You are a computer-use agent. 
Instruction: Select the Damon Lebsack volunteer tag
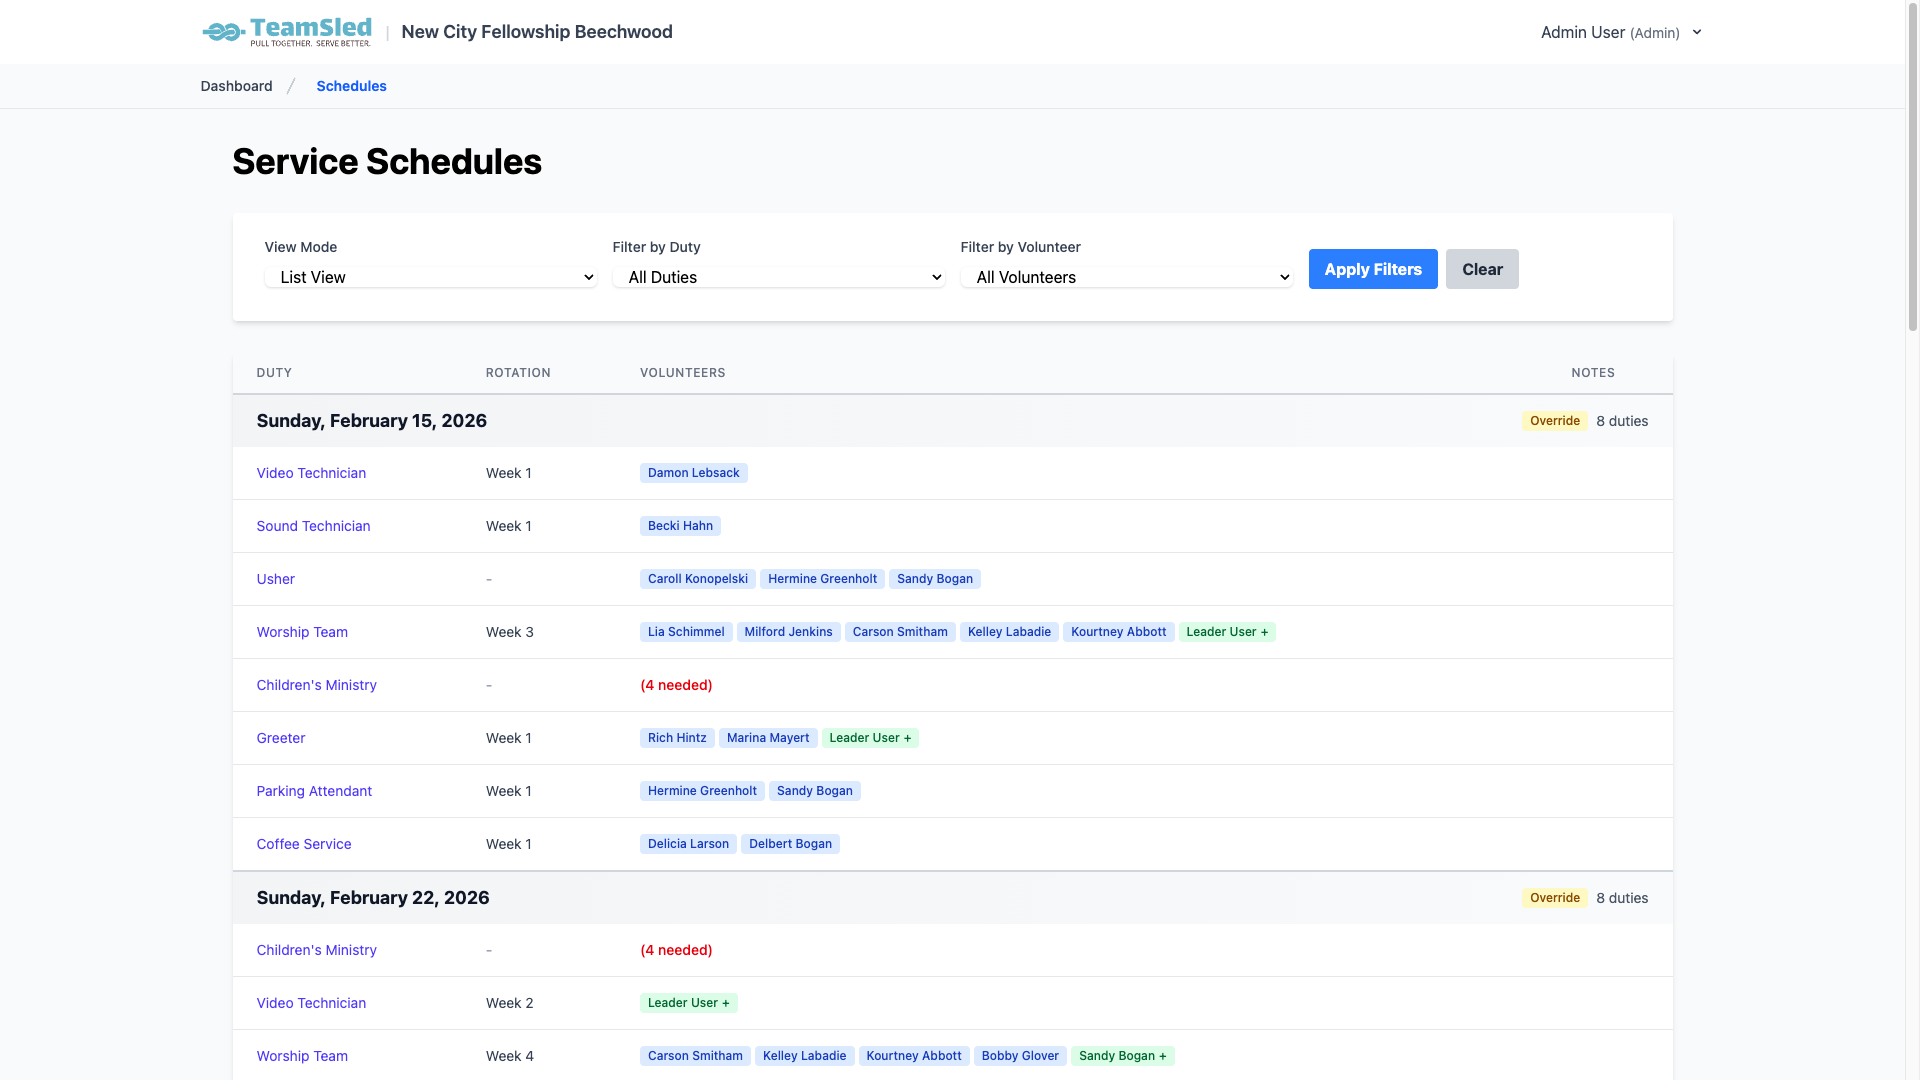coord(693,472)
